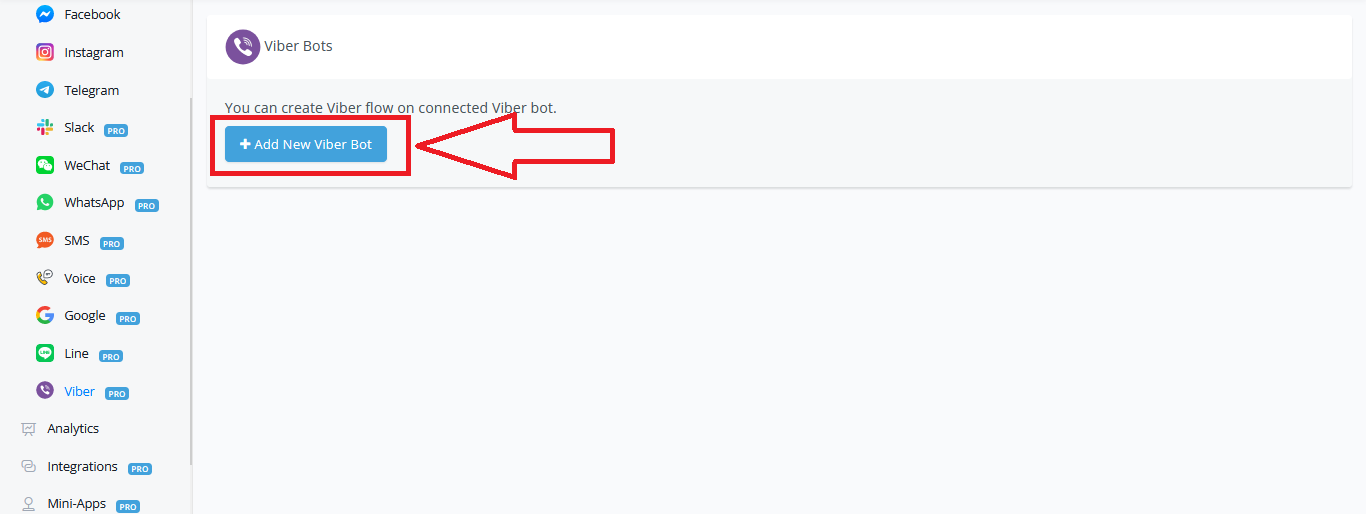This screenshot has height=514, width=1366.
Task: Click the purple Viber Bots header logo
Action: pyautogui.click(x=243, y=46)
